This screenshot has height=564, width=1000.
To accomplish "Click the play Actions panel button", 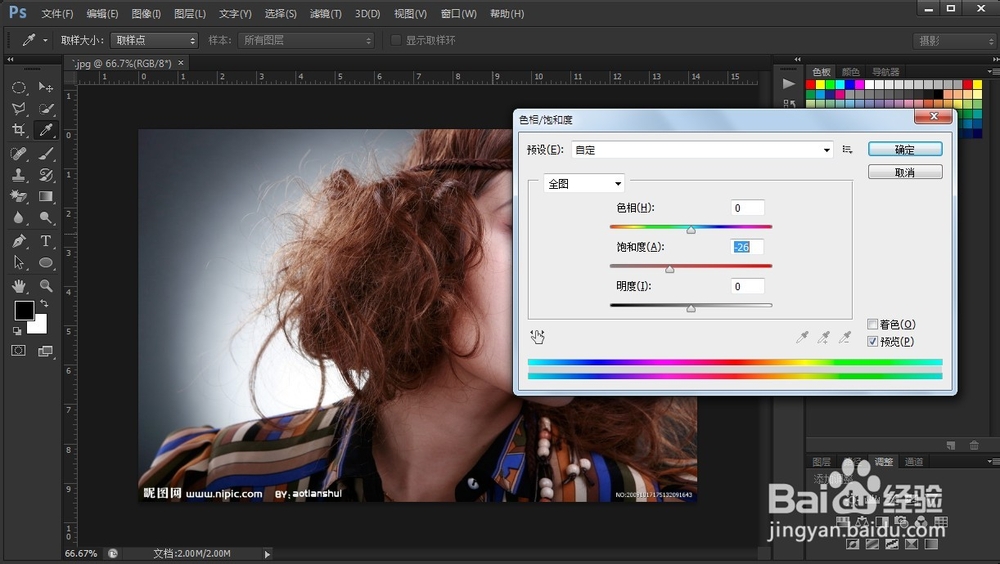I will point(789,84).
